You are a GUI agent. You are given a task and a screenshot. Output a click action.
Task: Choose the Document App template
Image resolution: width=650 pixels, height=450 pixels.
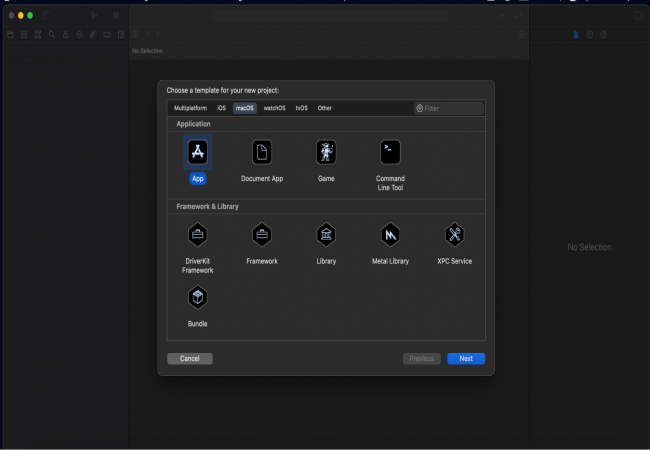[262, 152]
